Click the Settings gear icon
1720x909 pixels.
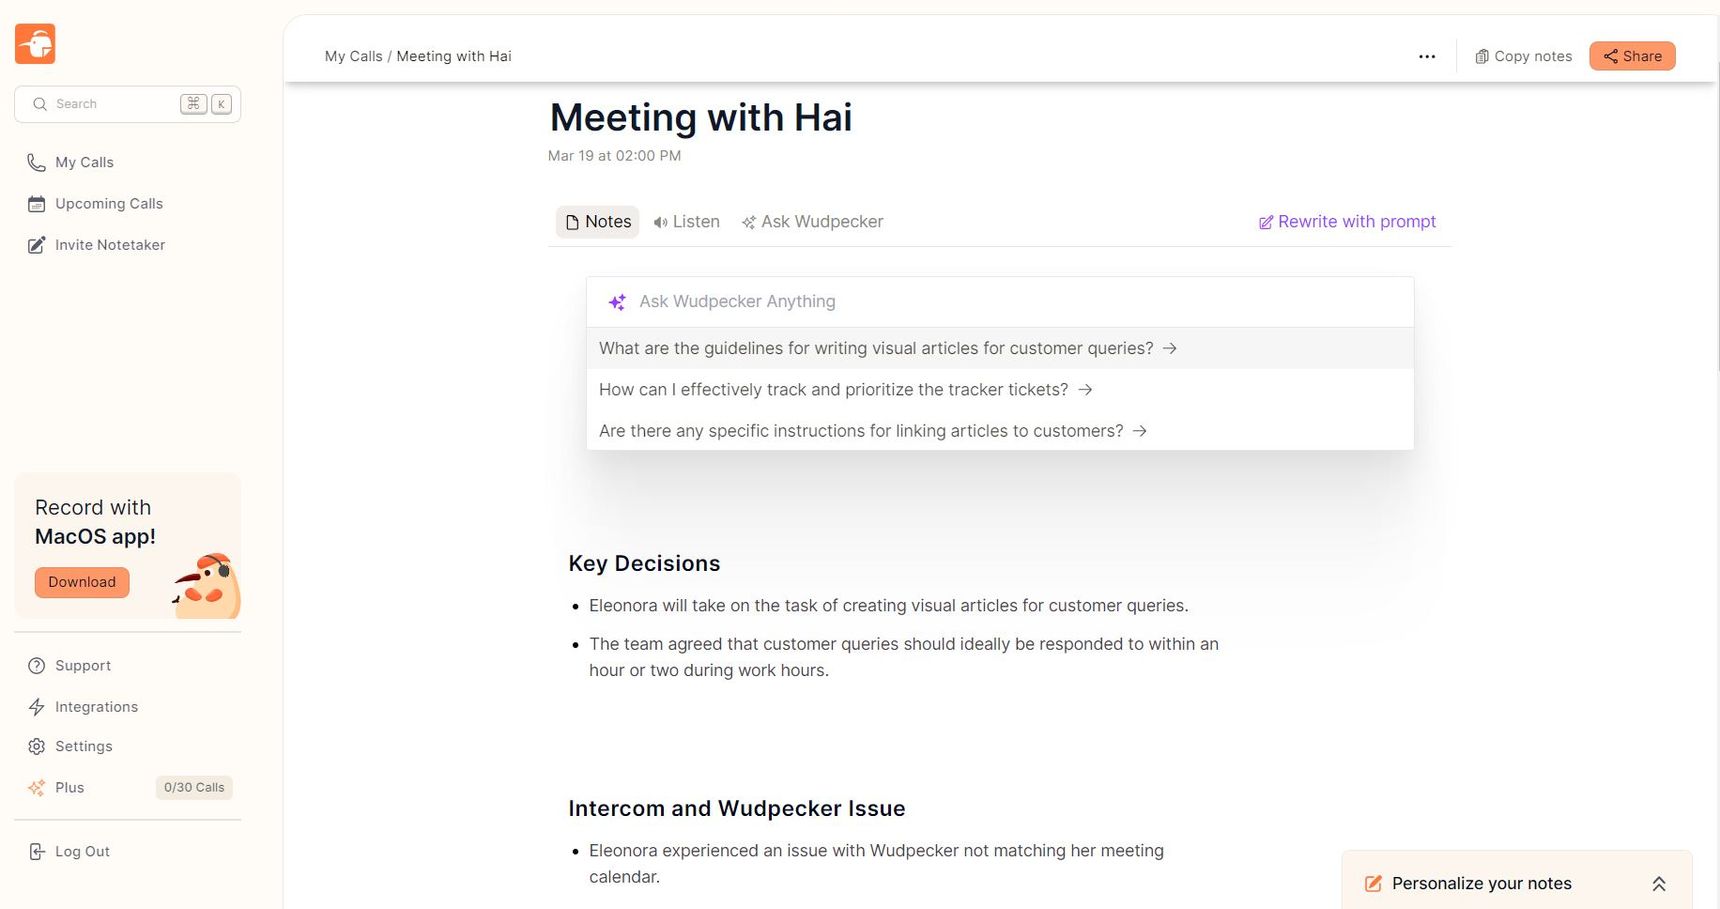pos(37,747)
